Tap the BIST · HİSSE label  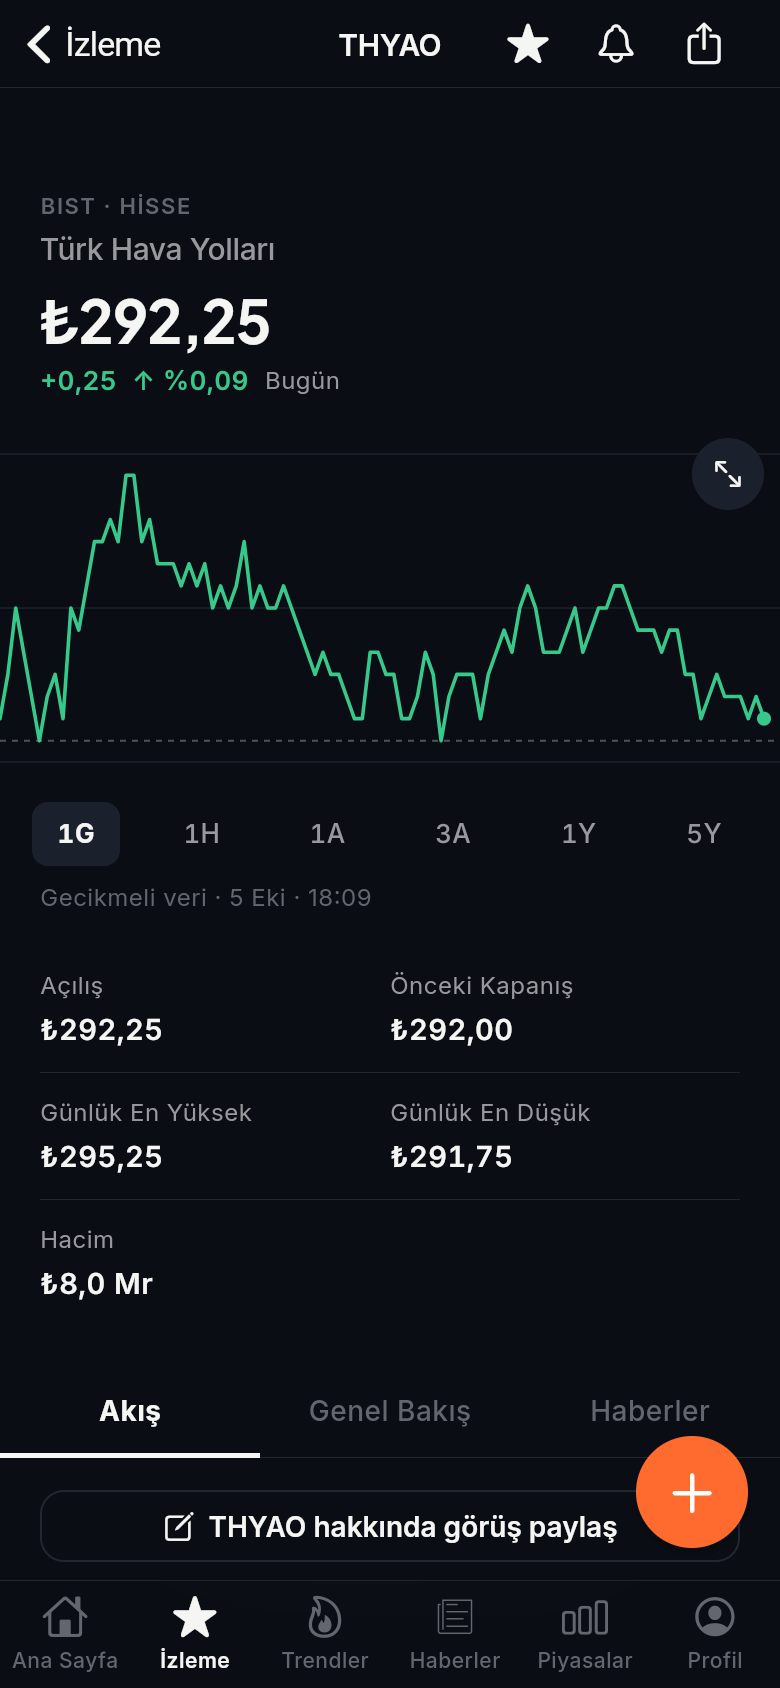(x=115, y=207)
